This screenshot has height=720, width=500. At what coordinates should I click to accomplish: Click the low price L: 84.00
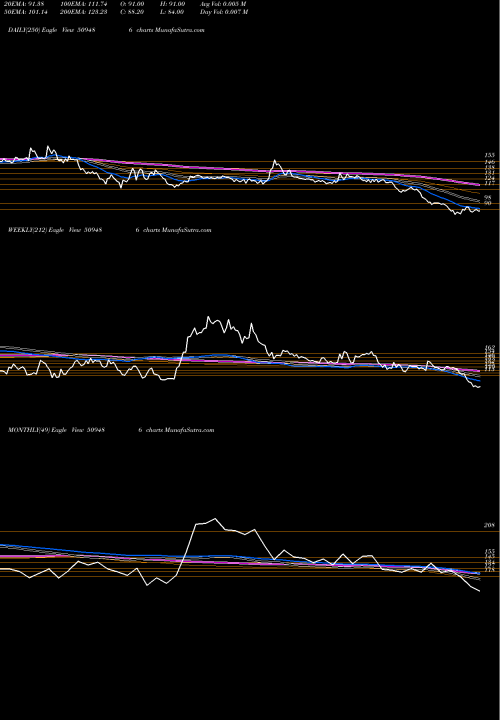[172, 12]
